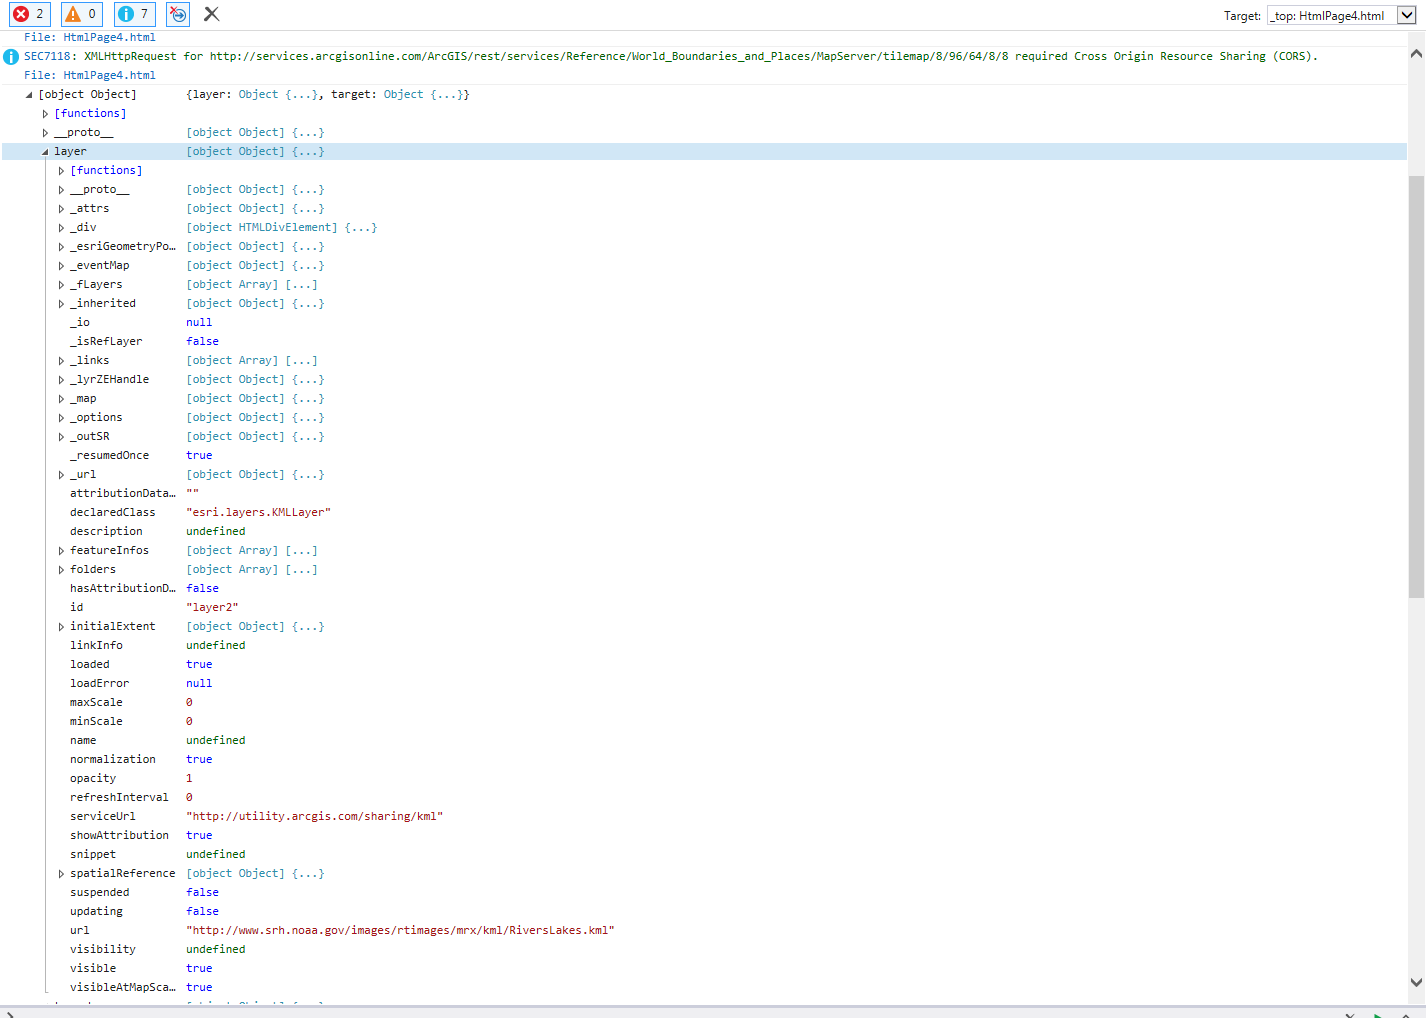Viewport: 1426px width, 1018px height.
Task: Click the vertical scrollbar thumb
Action: pyautogui.click(x=1416, y=387)
